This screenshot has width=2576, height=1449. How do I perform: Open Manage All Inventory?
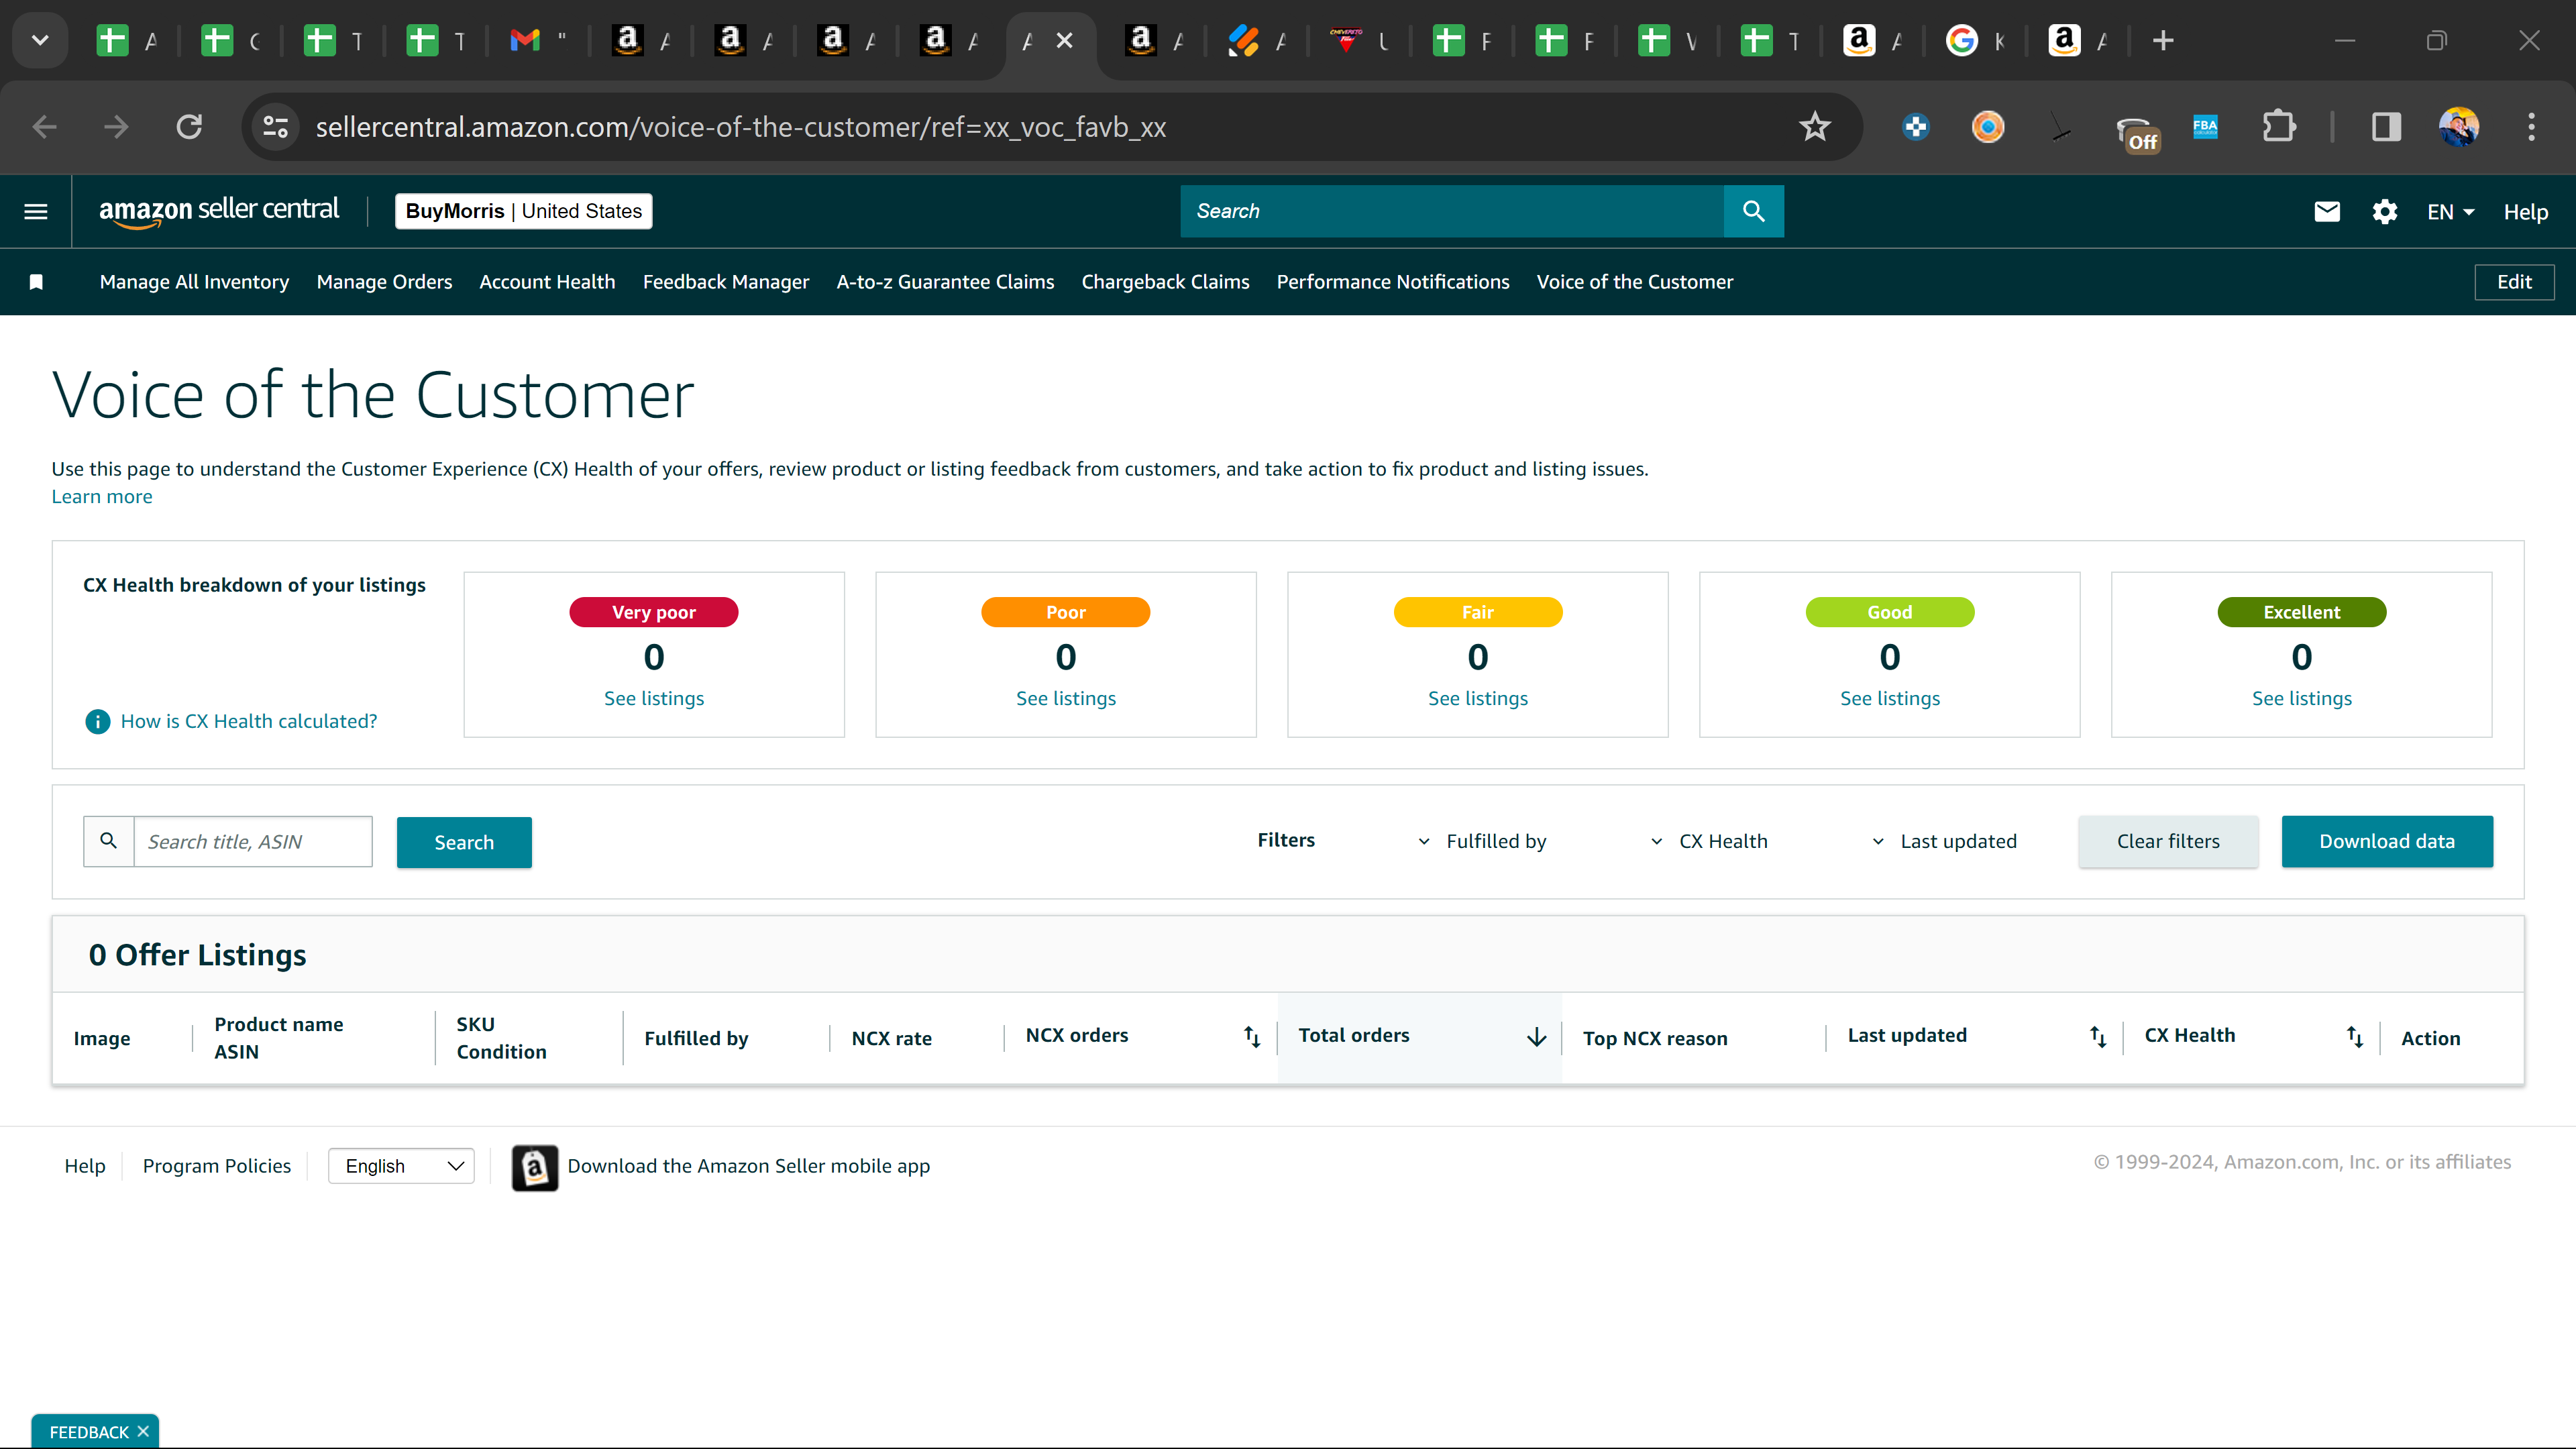194,282
